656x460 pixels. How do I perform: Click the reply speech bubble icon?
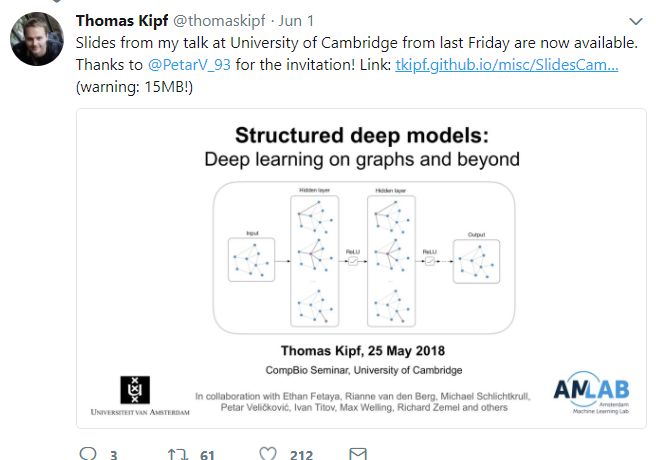point(88,454)
